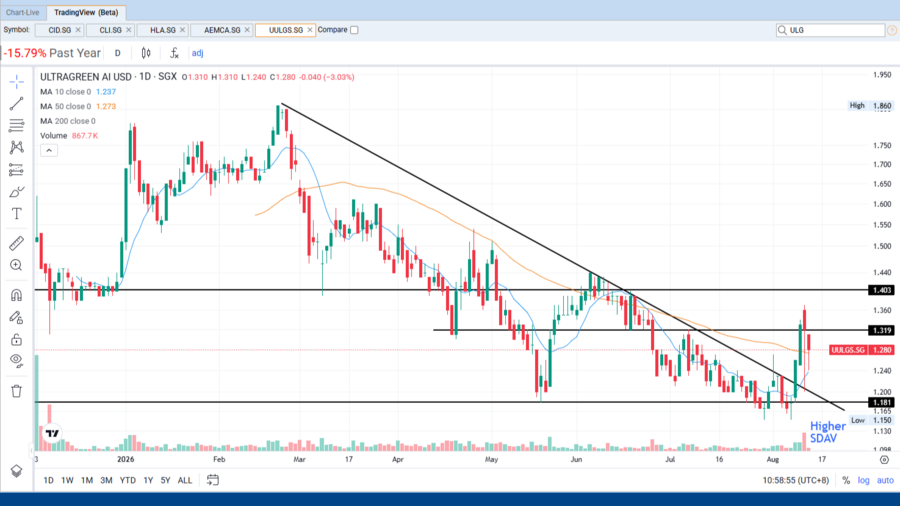Click the MA 50 close indicator legend
Viewport: 900px width, 506px height.
pyautogui.click(x=78, y=106)
